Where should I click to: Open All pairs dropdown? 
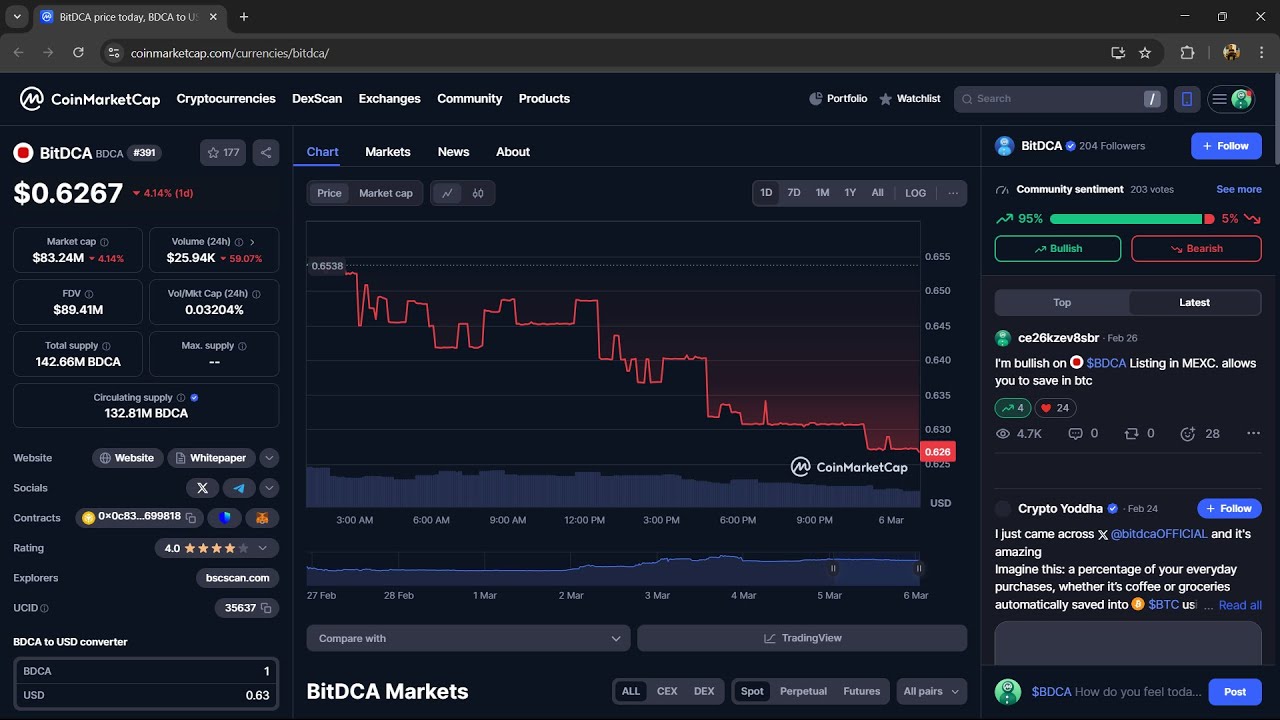(x=932, y=691)
